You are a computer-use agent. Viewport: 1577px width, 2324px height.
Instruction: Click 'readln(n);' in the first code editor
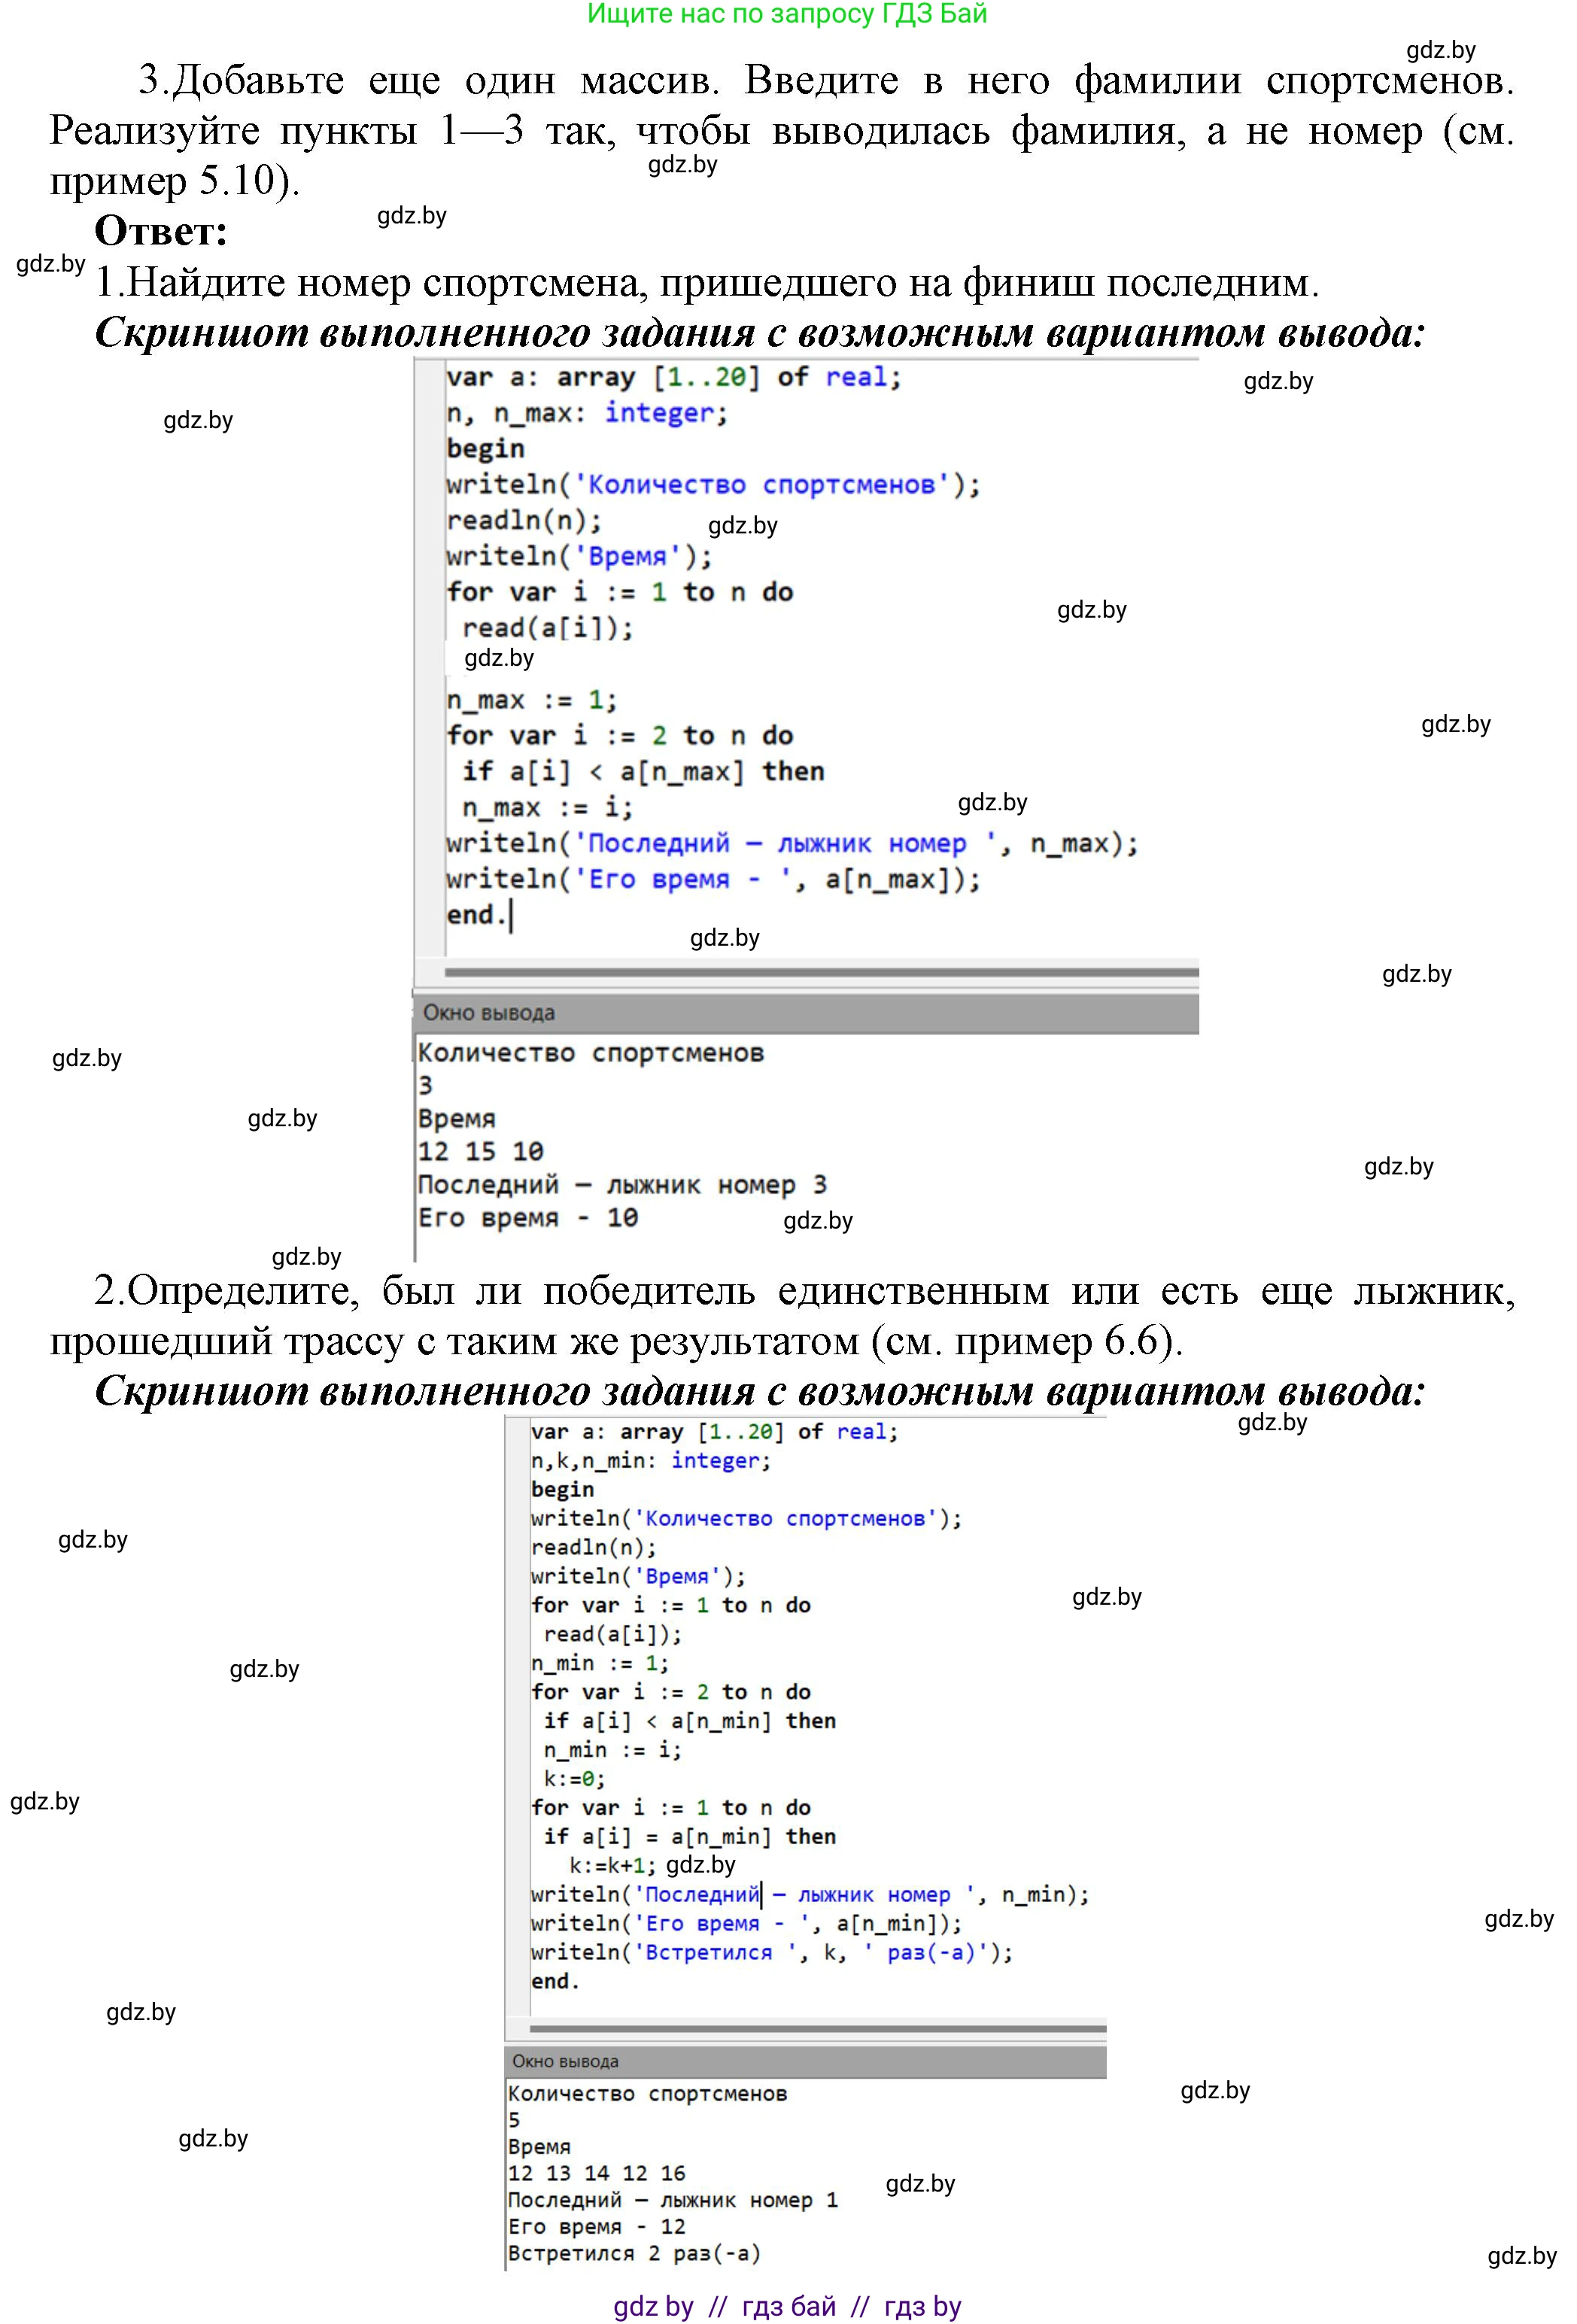click(524, 521)
